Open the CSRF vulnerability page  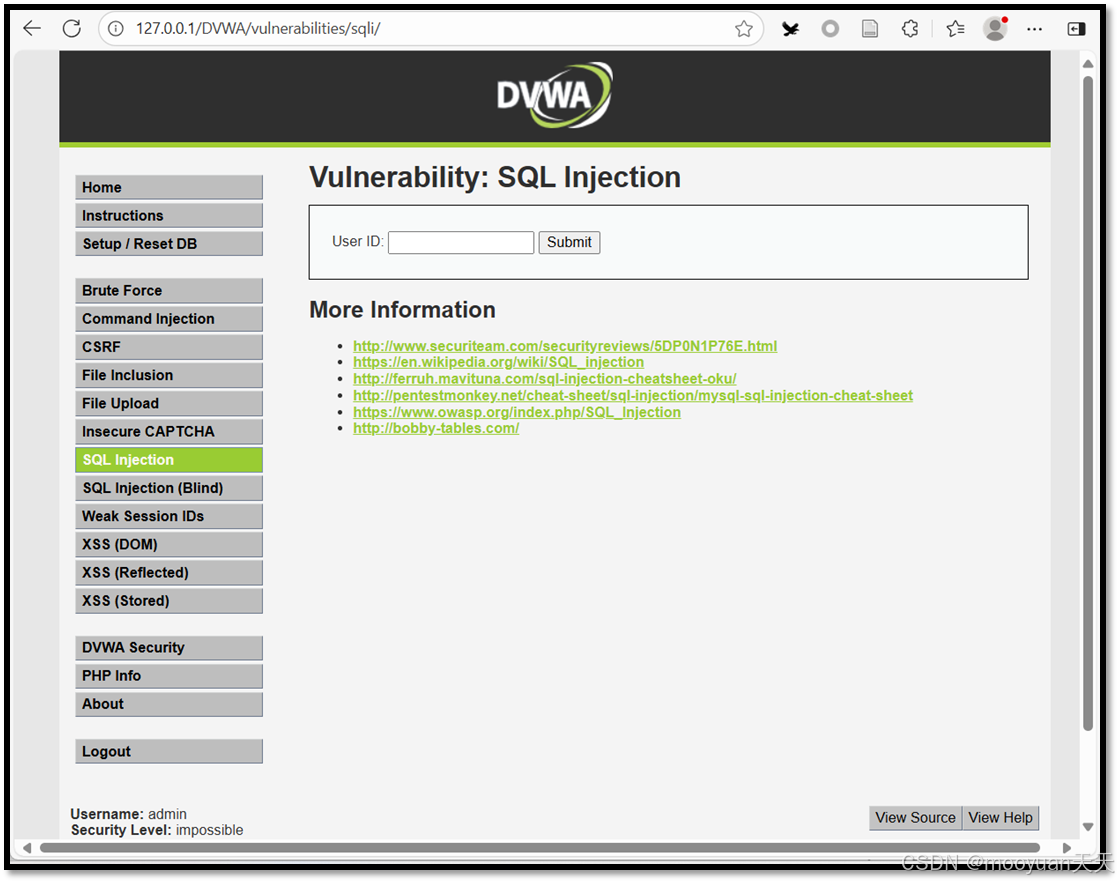[x=169, y=347]
